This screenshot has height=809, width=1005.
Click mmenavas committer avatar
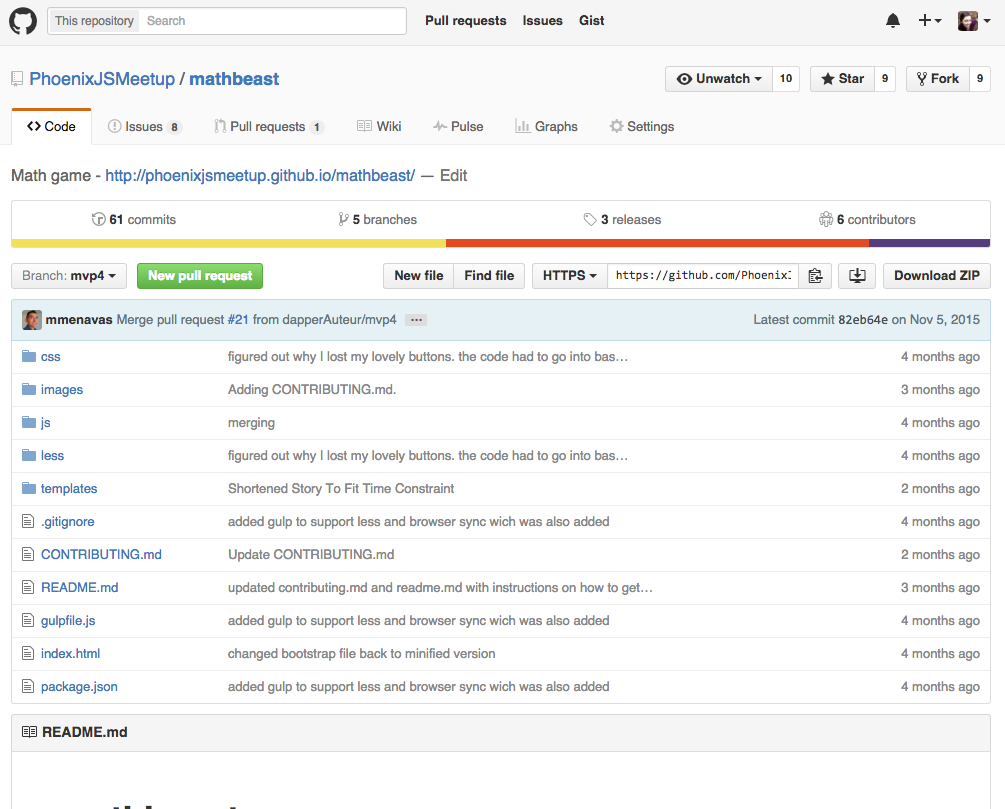tap(31, 320)
